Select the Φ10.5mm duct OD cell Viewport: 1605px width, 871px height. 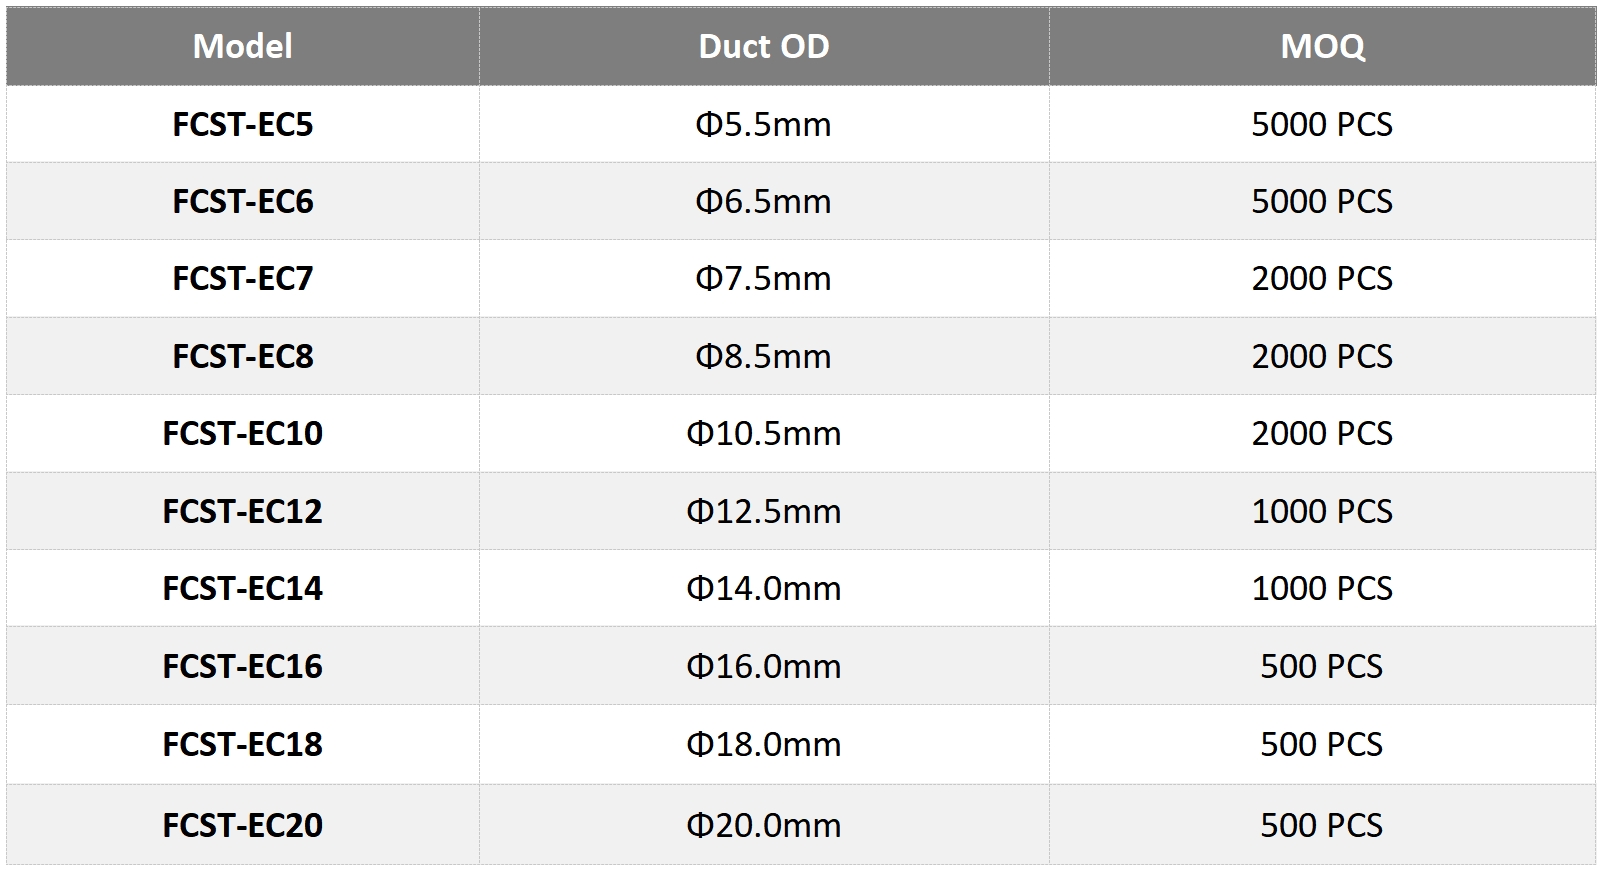click(x=764, y=433)
